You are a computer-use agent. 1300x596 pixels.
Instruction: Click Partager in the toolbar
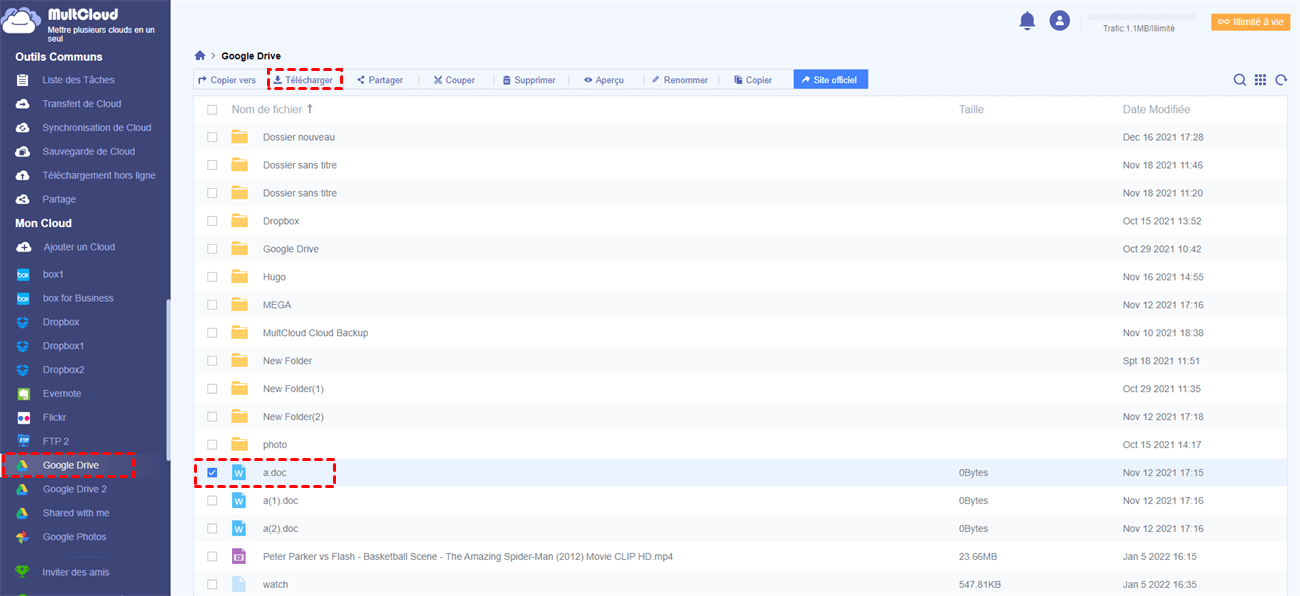pos(380,80)
